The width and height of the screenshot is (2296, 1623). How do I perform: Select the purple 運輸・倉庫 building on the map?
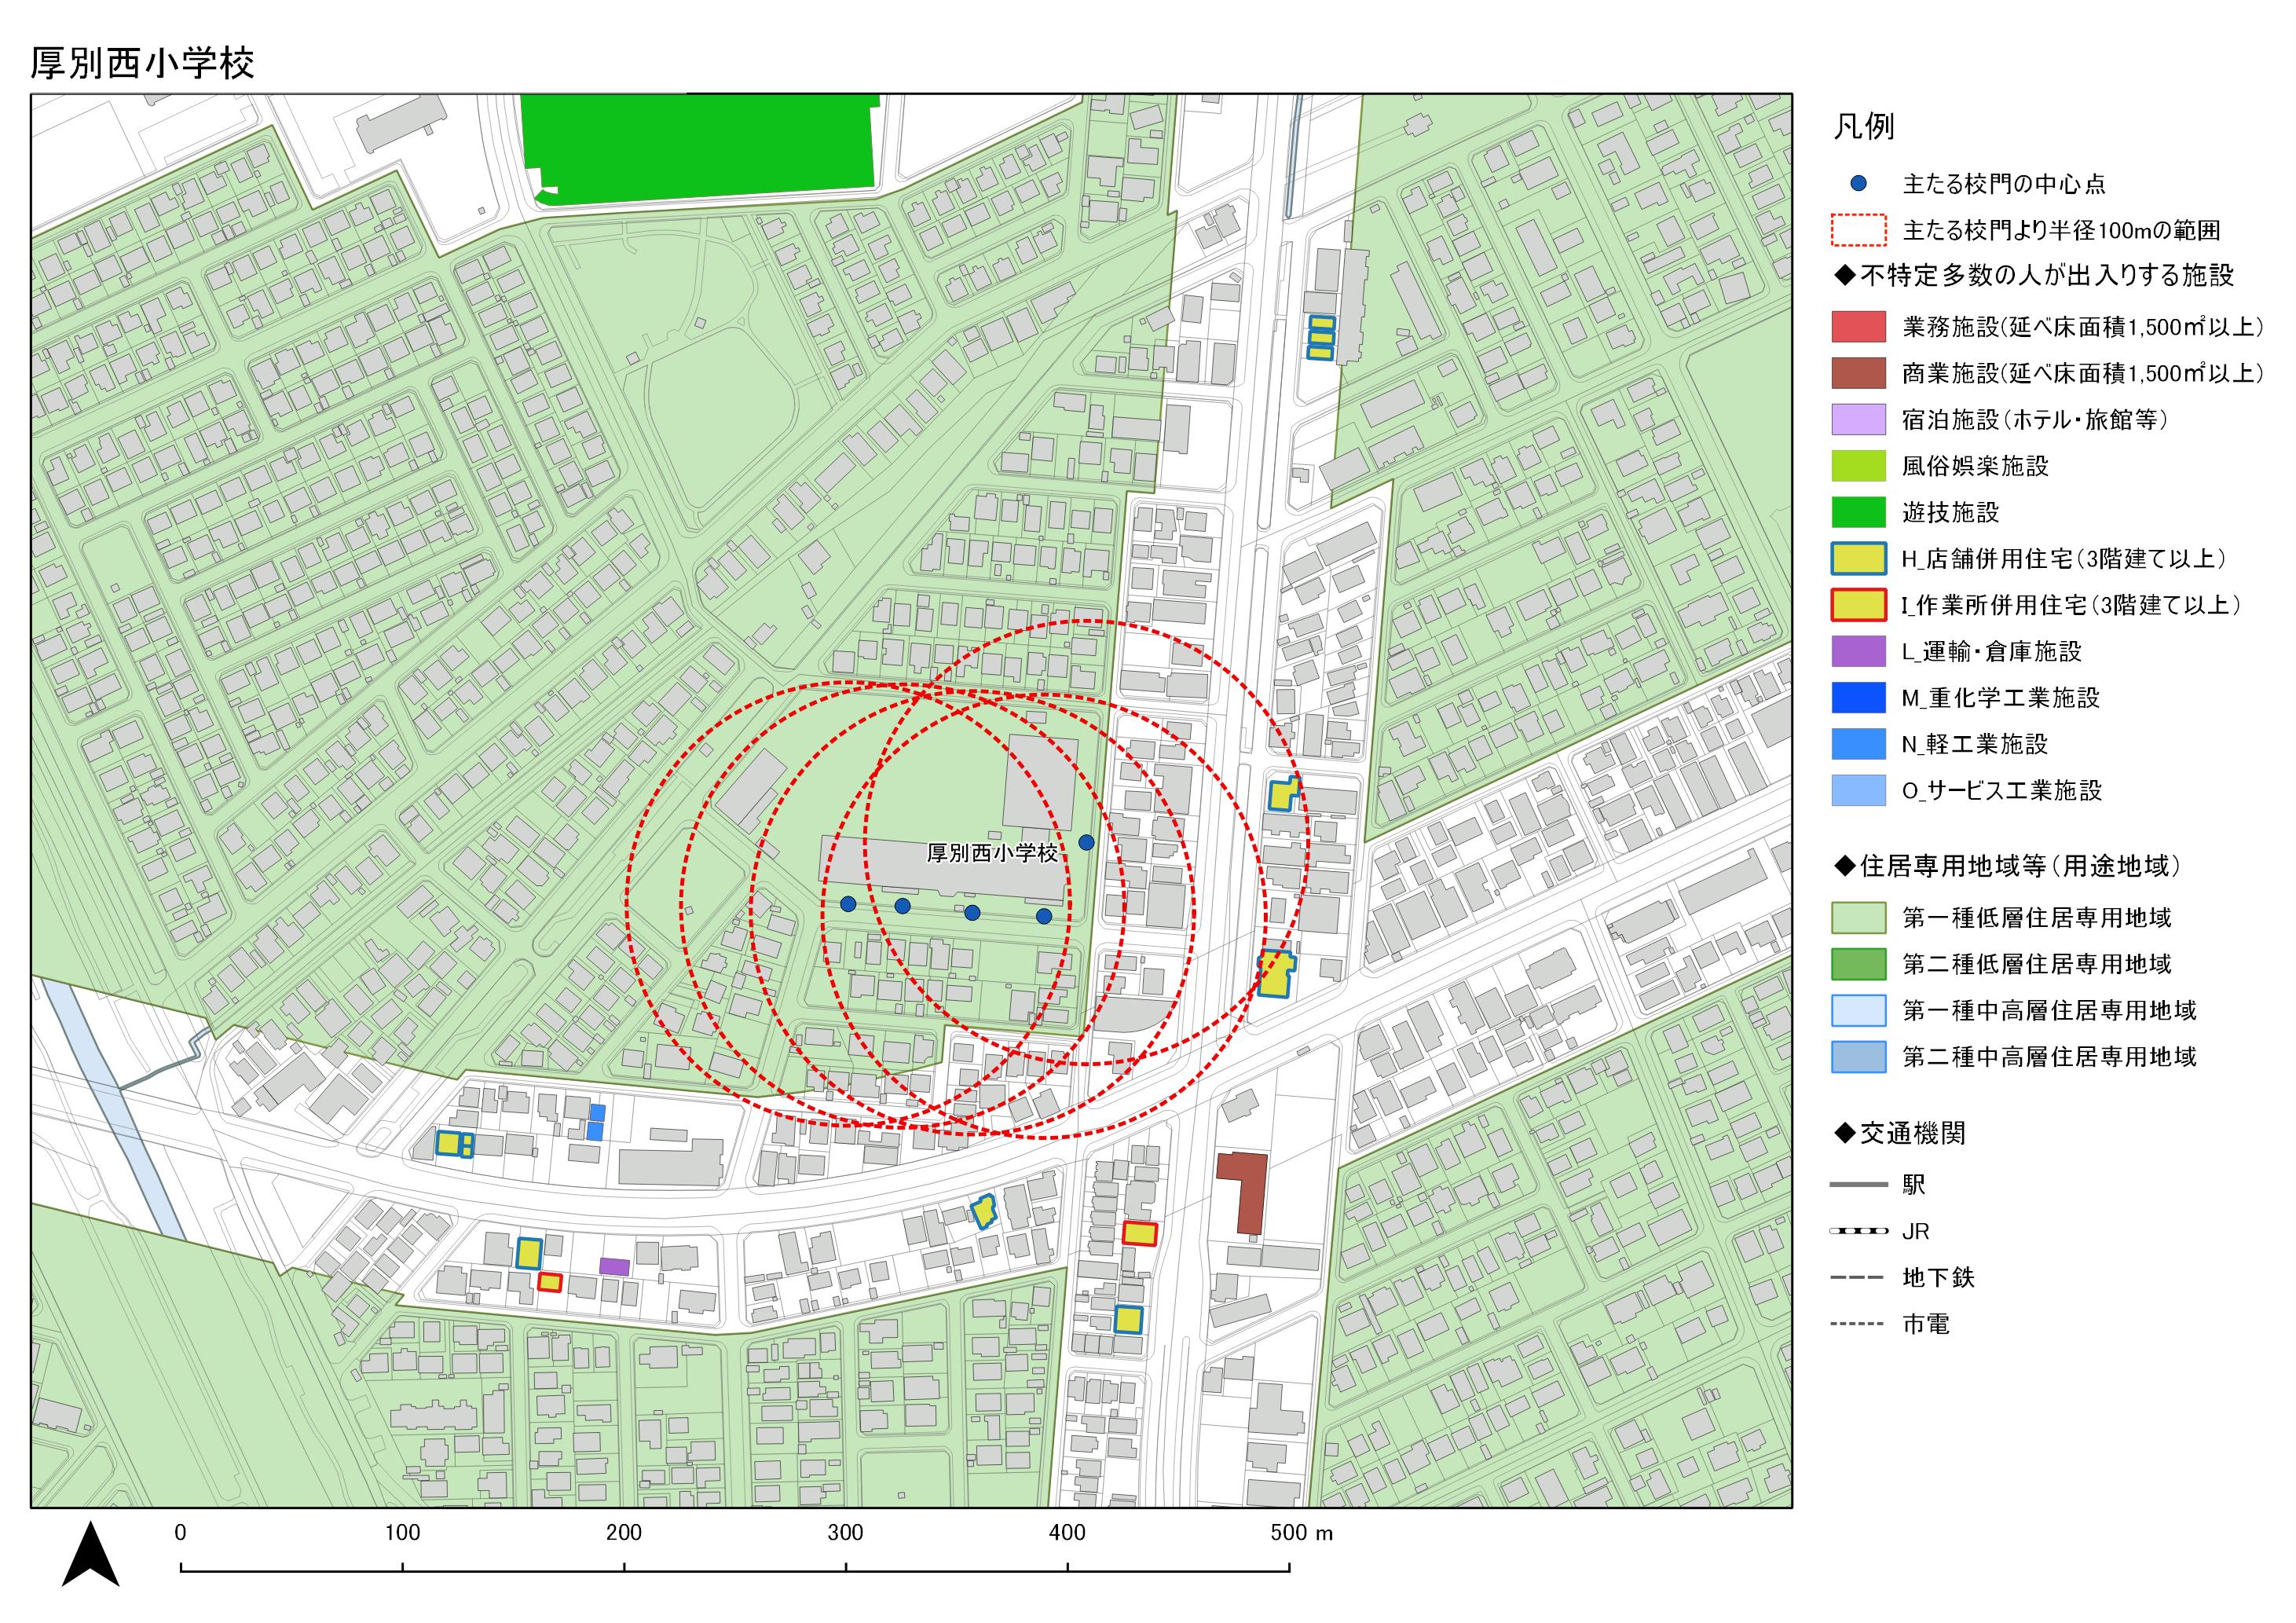click(x=614, y=1266)
